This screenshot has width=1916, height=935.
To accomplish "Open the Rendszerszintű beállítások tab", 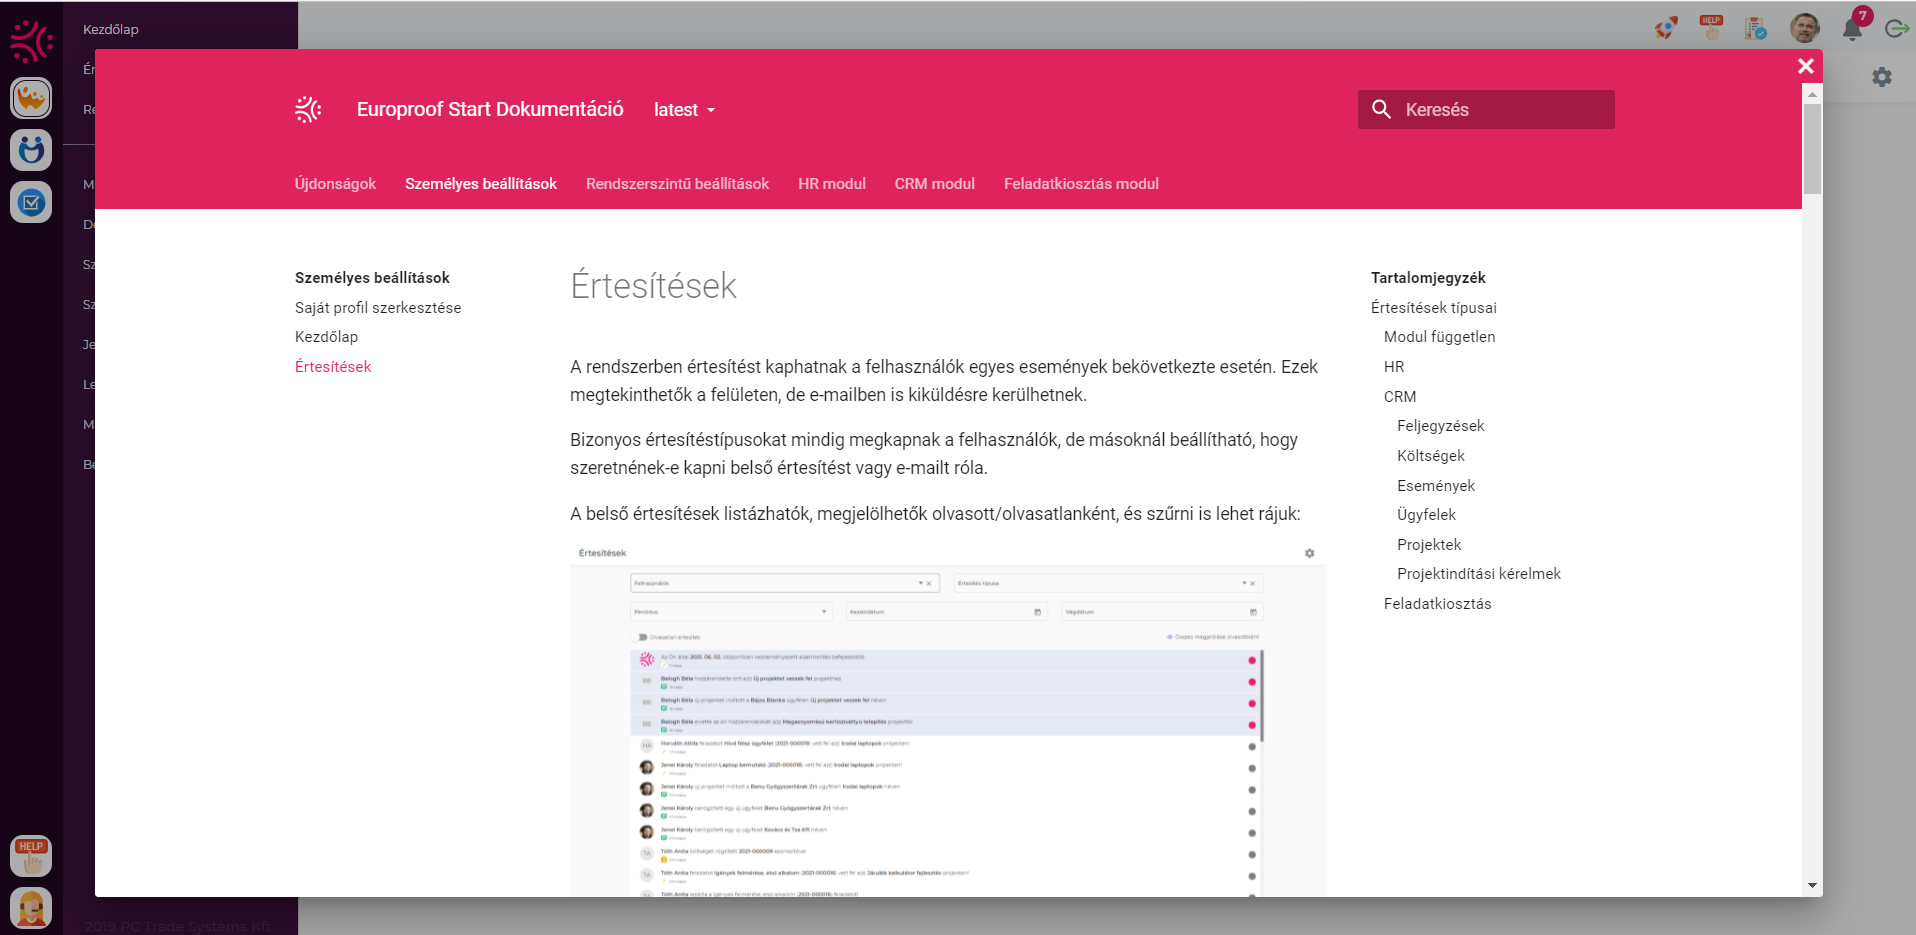I will [x=677, y=184].
